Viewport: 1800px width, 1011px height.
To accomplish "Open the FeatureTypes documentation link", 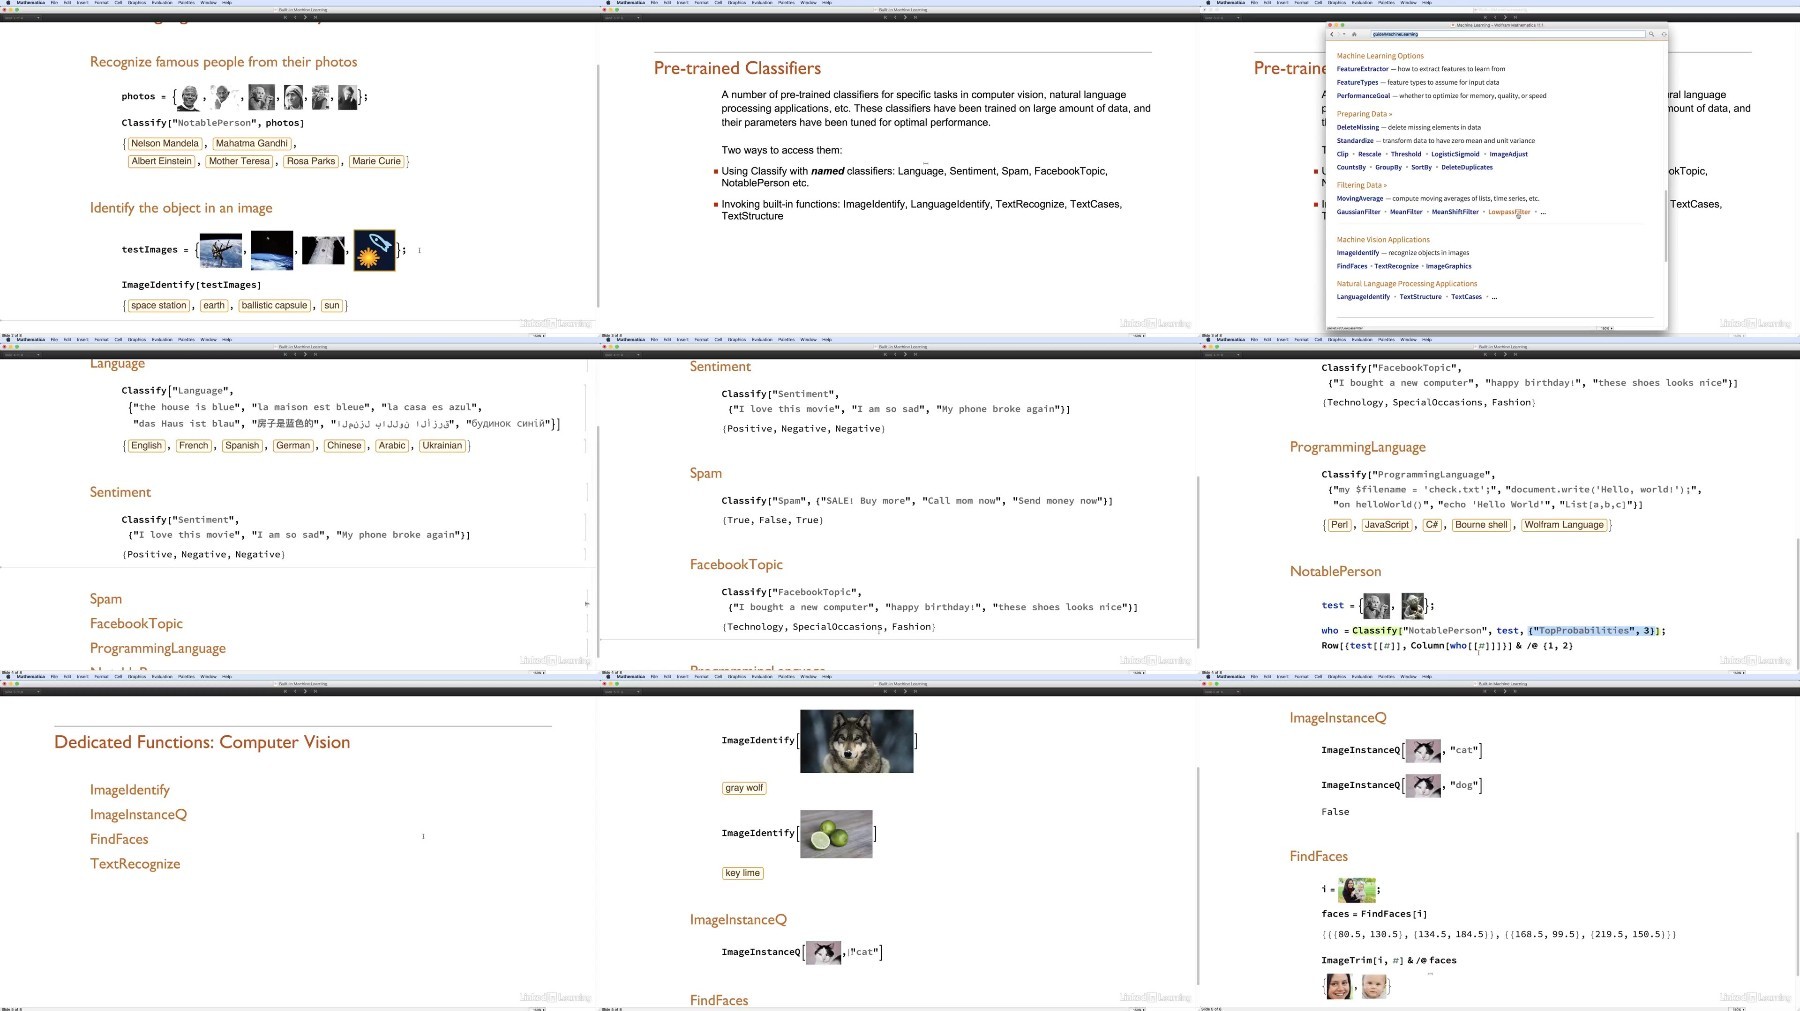I will point(1357,83).
